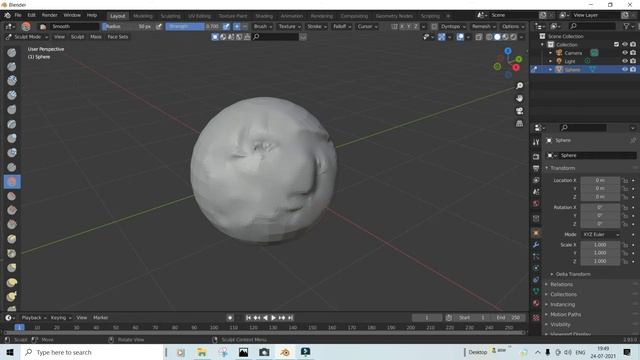
Task: Toggle Dyntopo checkbox in header
Action: click(434, 27)
